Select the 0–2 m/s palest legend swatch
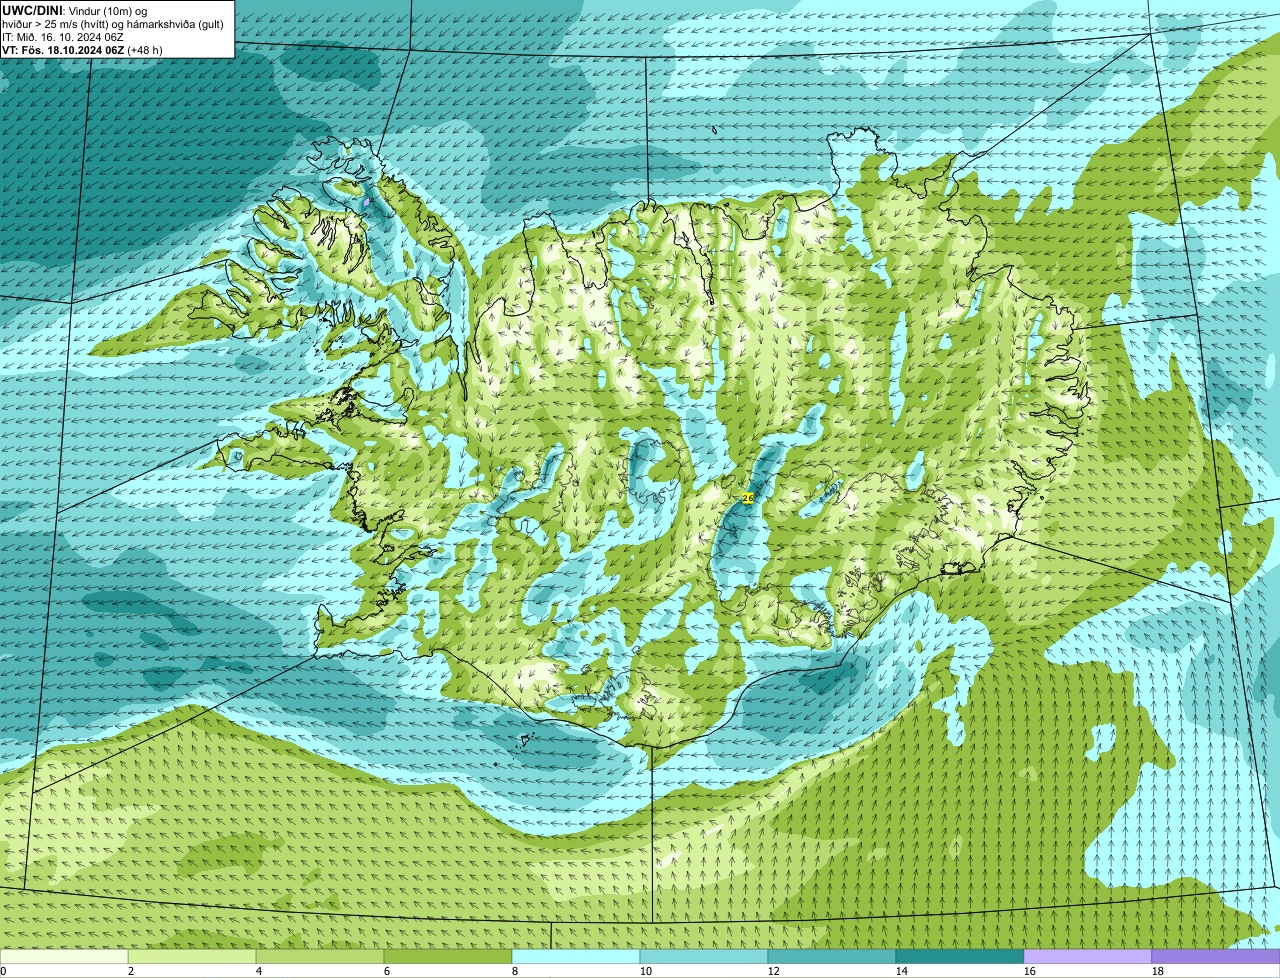Image resolution: width=1280 pixels, height=978 pixels. click(64, 957)
